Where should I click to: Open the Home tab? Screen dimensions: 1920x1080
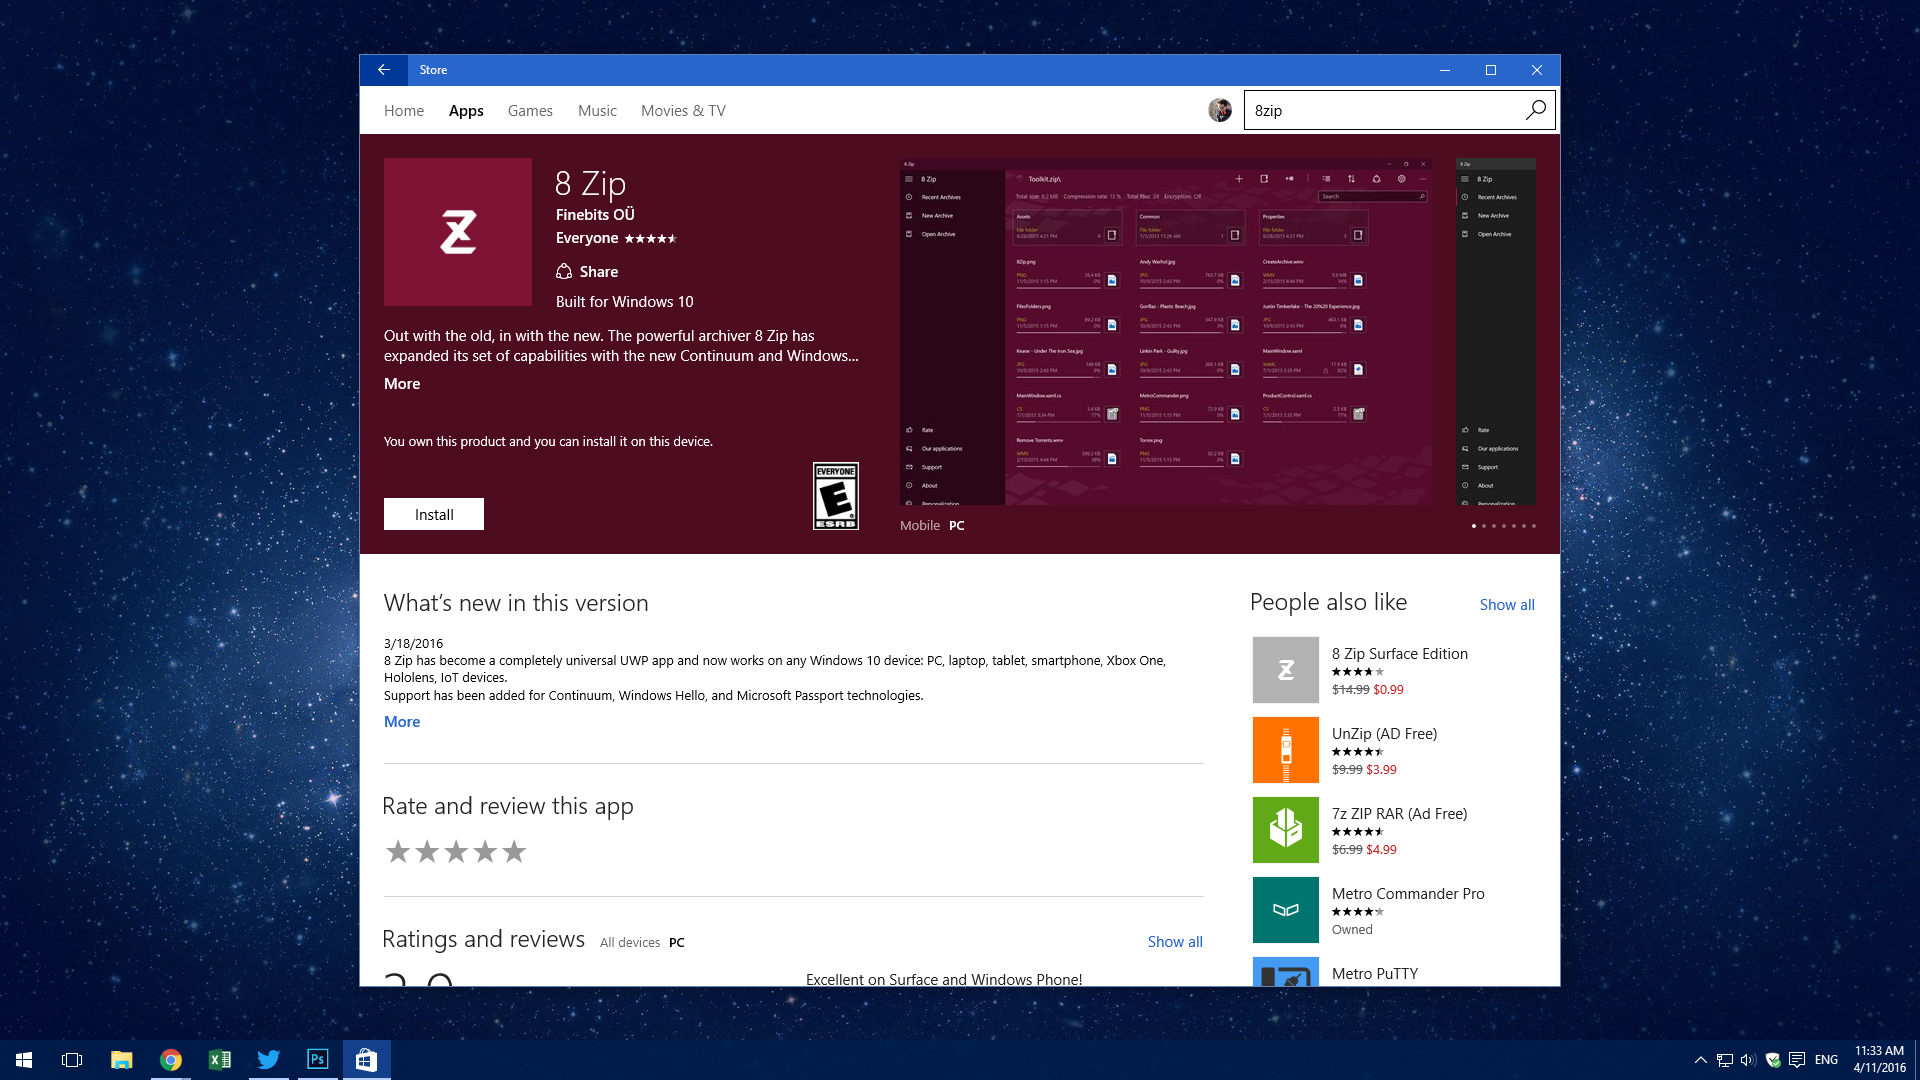click(x=404, y=111)
